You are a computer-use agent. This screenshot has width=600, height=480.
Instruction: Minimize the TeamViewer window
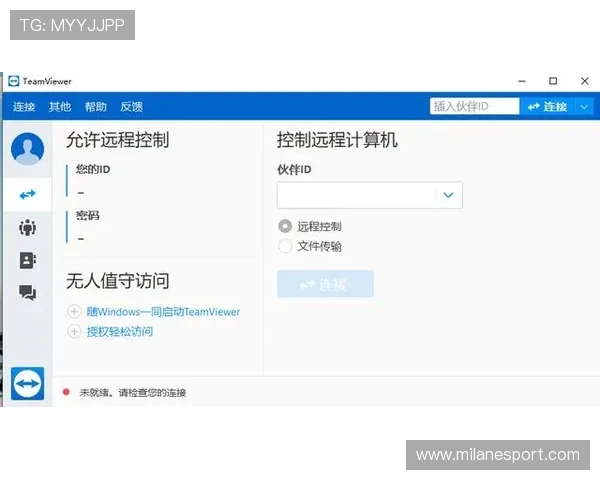[x=522, y=81]
